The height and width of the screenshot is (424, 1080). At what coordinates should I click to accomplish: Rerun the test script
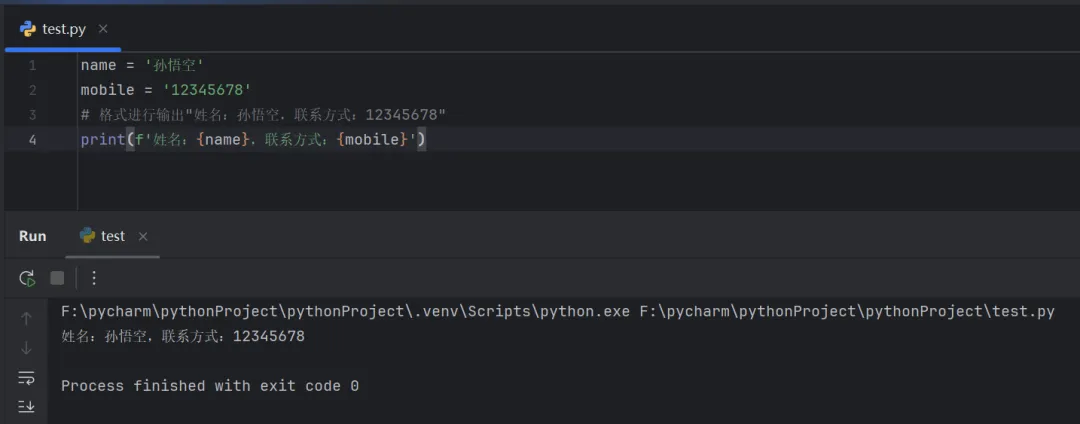tap(27, 278)
